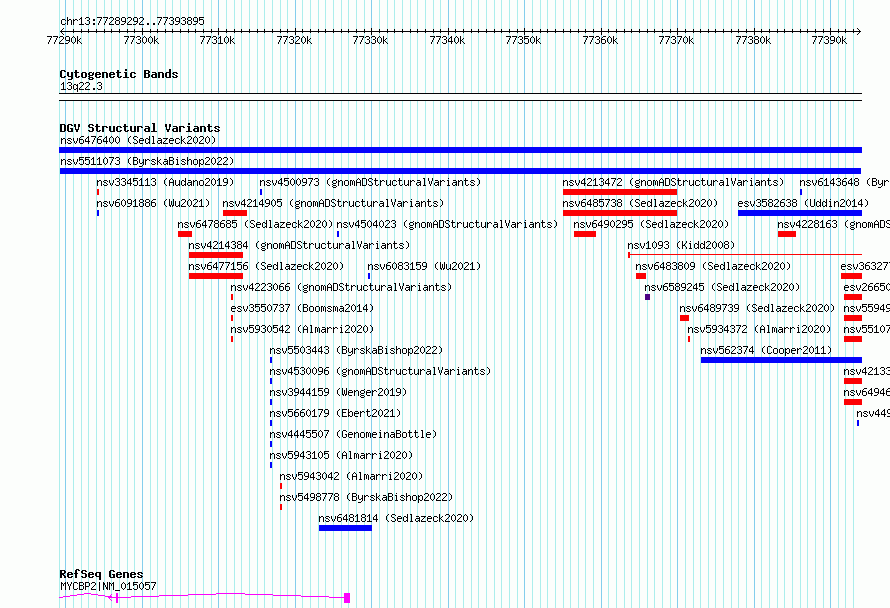This screenshot has width=890, height=608.
Task: Open nsv5943105 (Almarri2020) label
Action: tap(341, 455)
